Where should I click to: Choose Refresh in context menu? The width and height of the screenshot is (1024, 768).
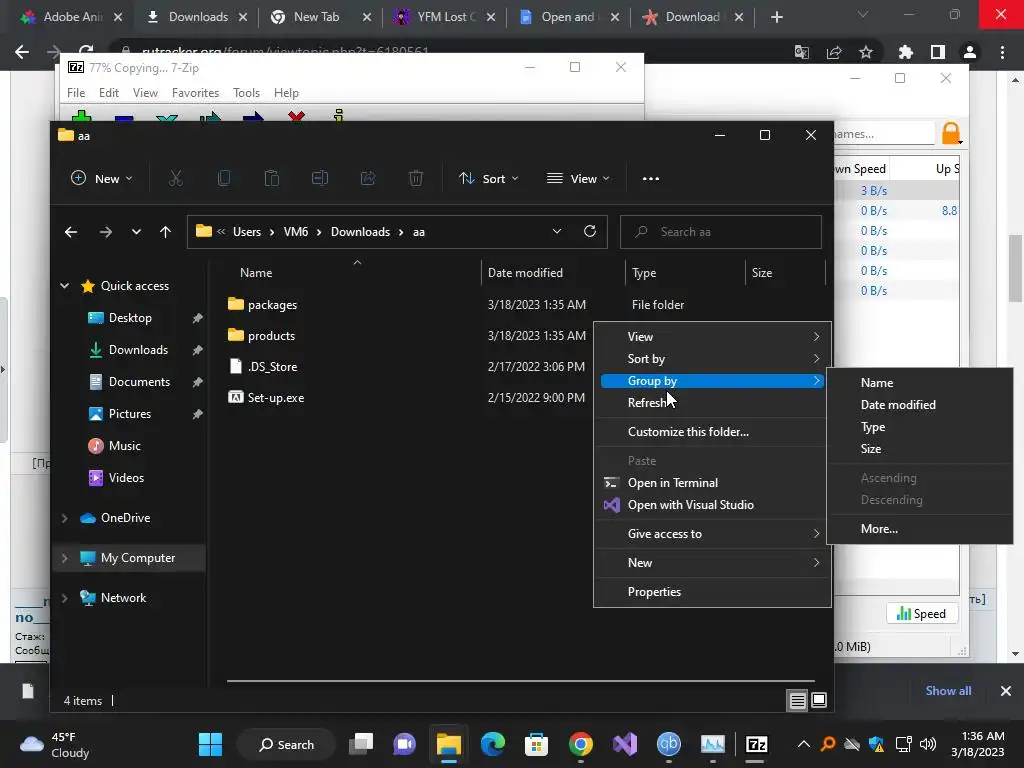[x=712, y=403]
